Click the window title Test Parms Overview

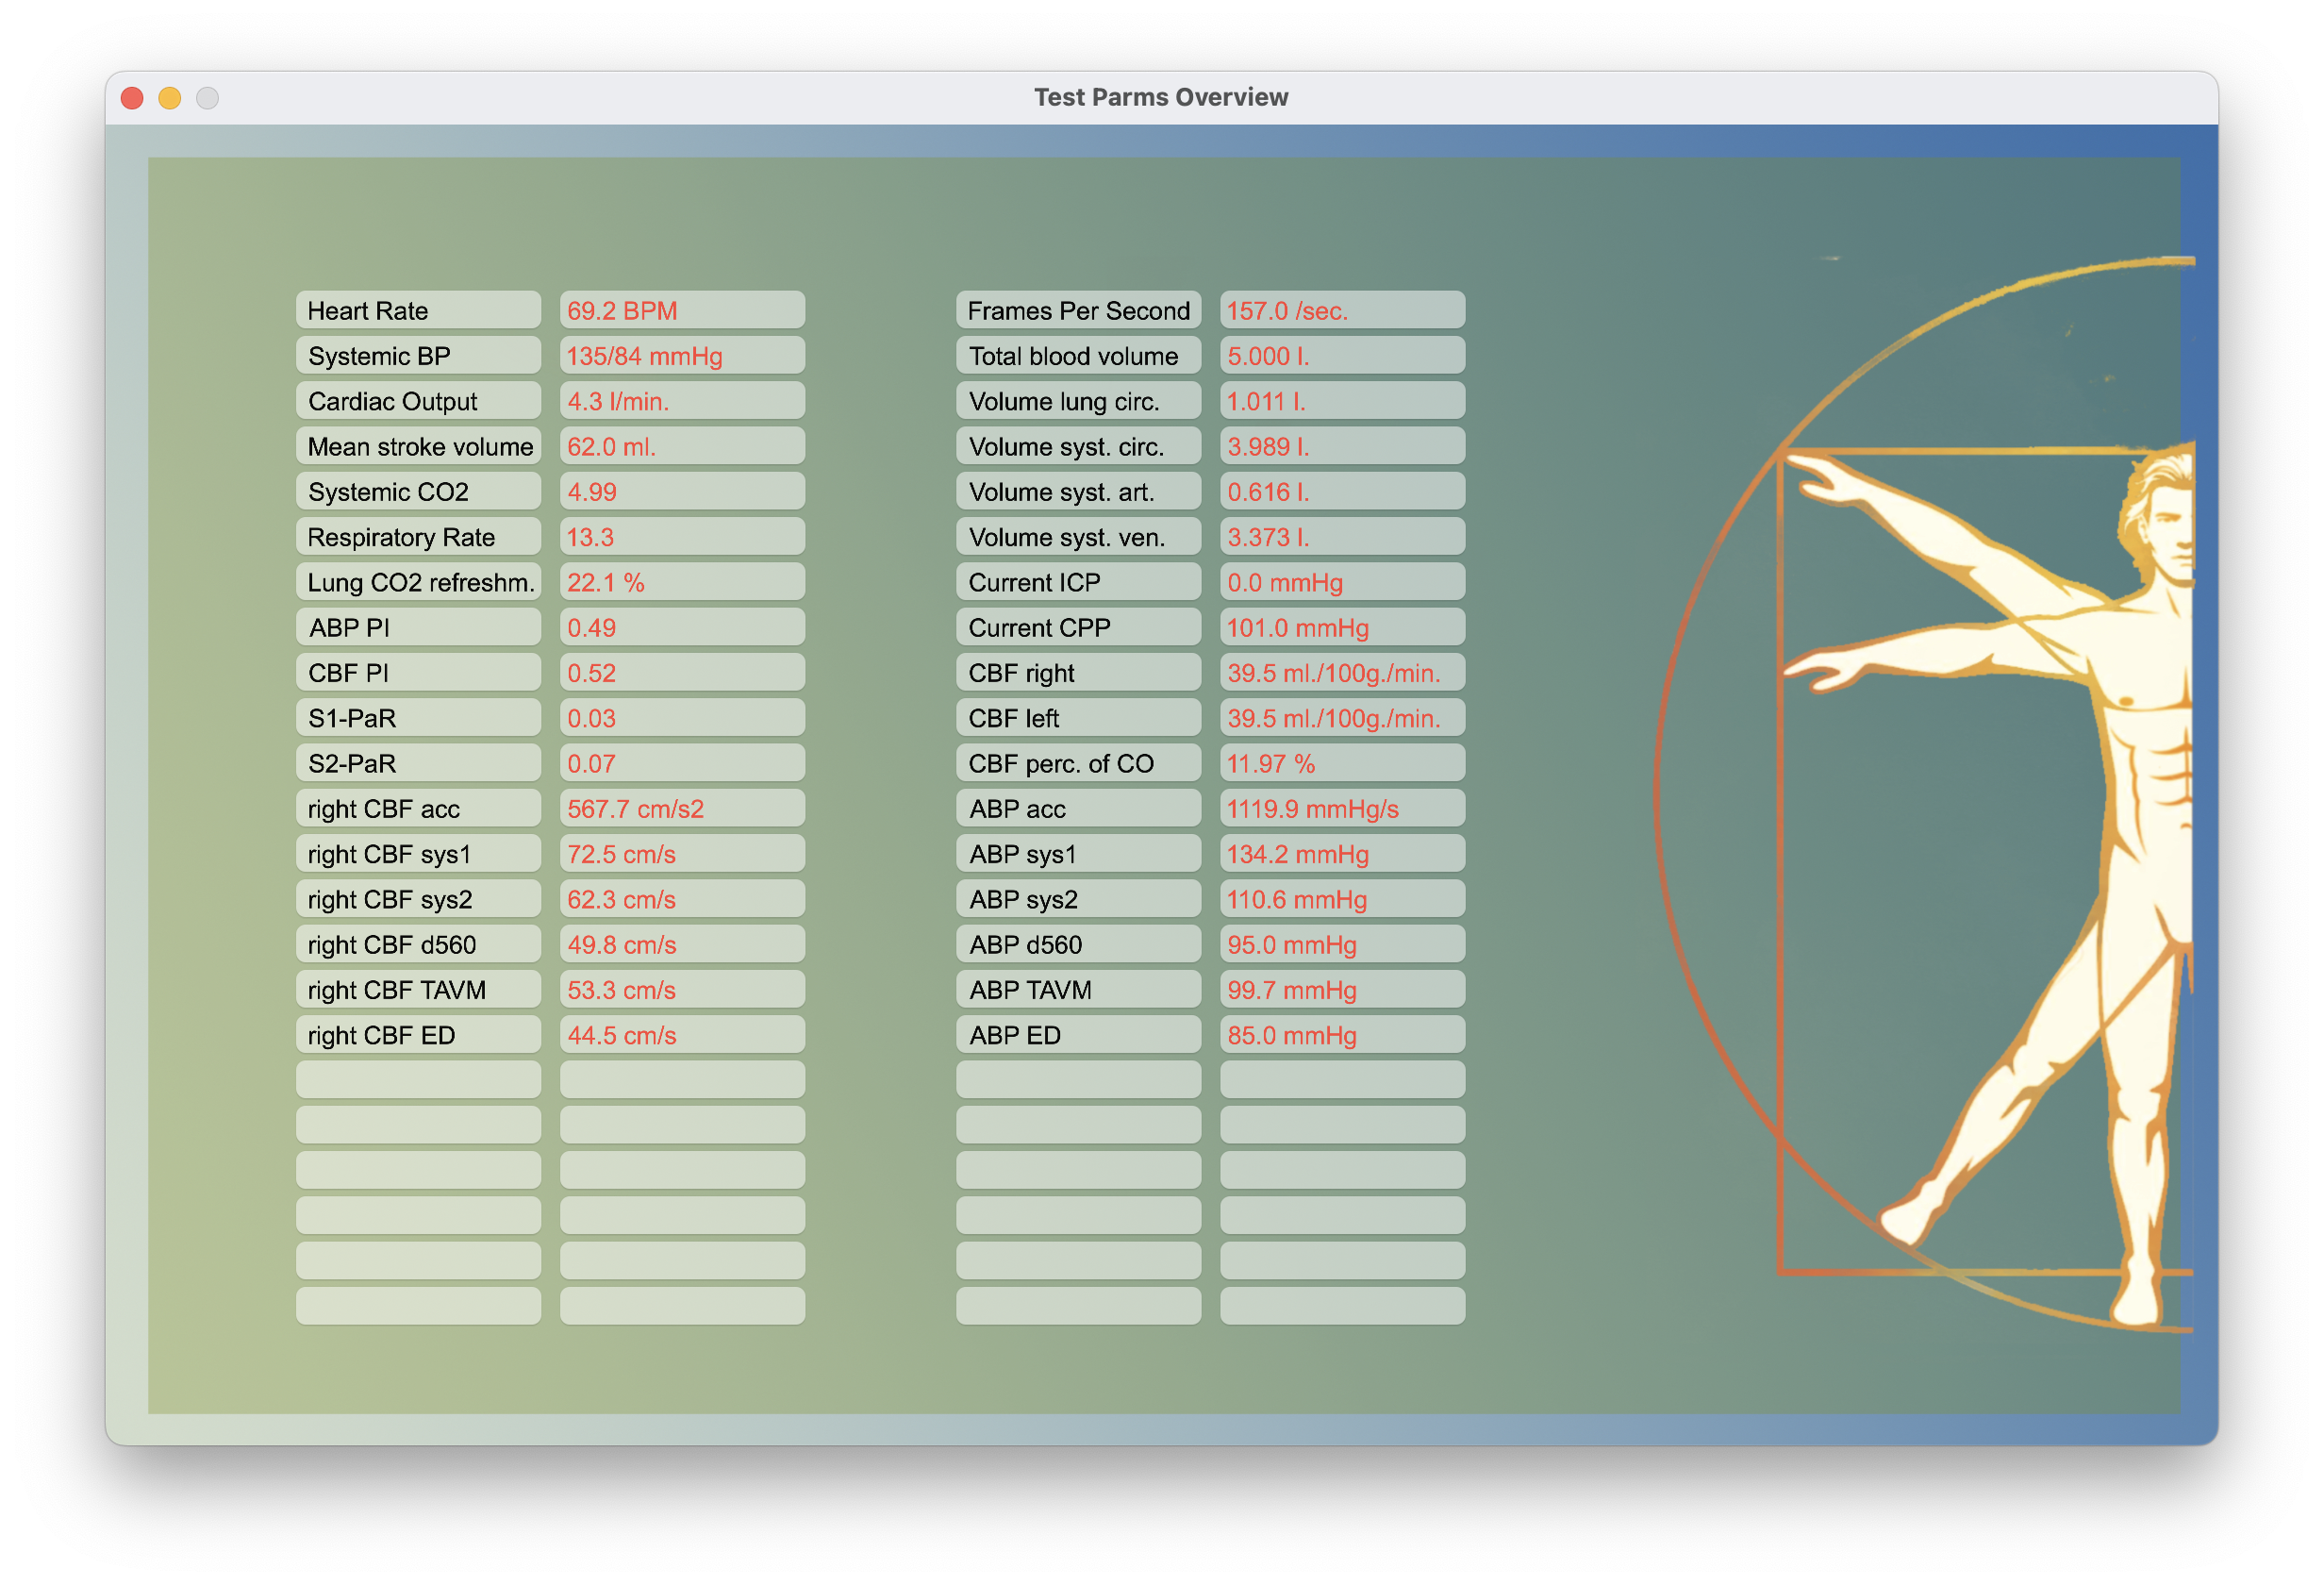click(x=1160, y=97)
